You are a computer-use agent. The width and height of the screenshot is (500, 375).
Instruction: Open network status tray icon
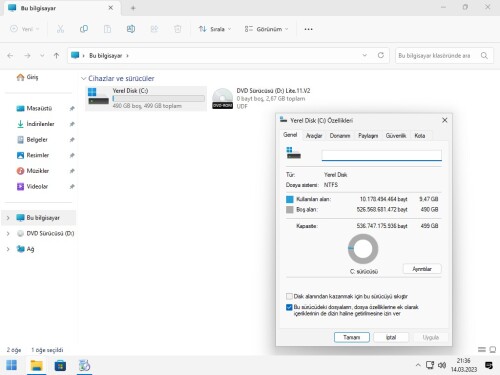tap(430, 365)
